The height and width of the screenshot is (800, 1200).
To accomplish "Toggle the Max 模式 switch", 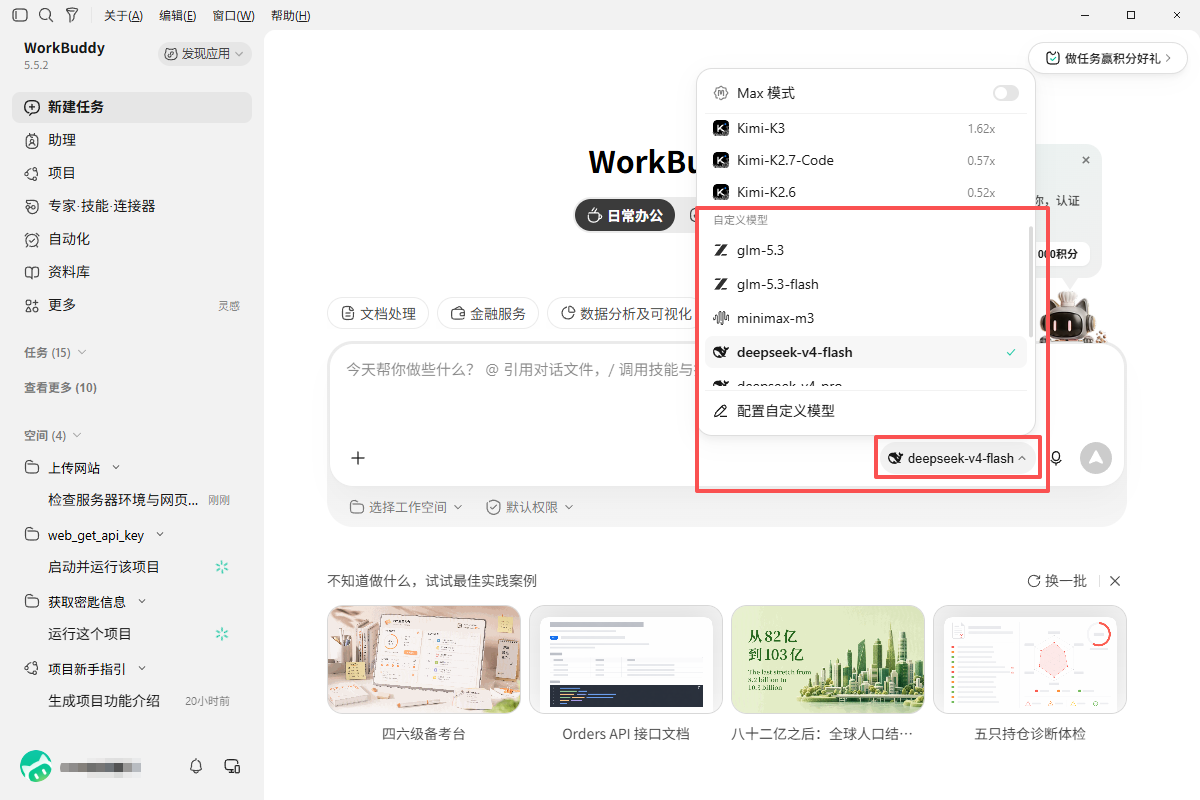I will (1005, 93).
